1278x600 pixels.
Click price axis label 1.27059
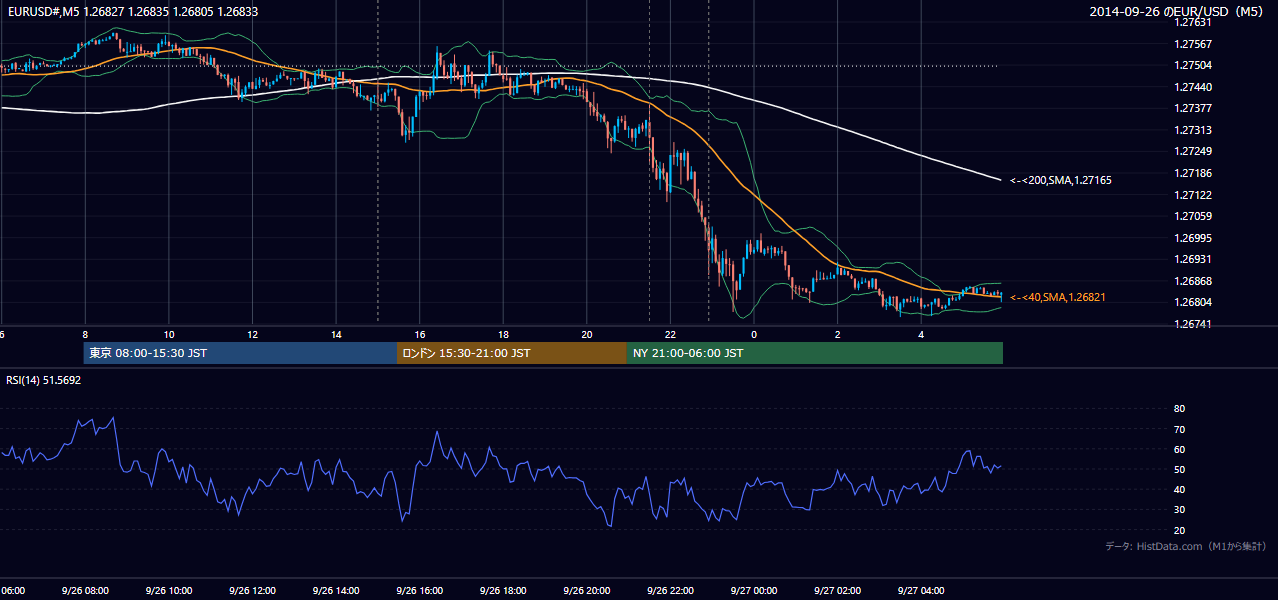(x=1193, y=216)
